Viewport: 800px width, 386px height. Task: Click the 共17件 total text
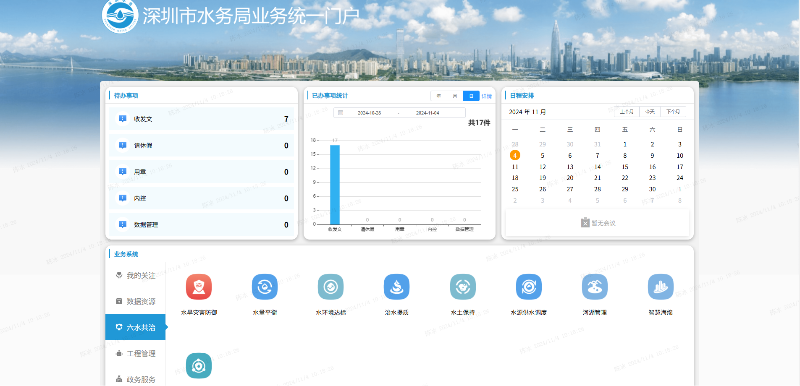click(x=479, y=123)
